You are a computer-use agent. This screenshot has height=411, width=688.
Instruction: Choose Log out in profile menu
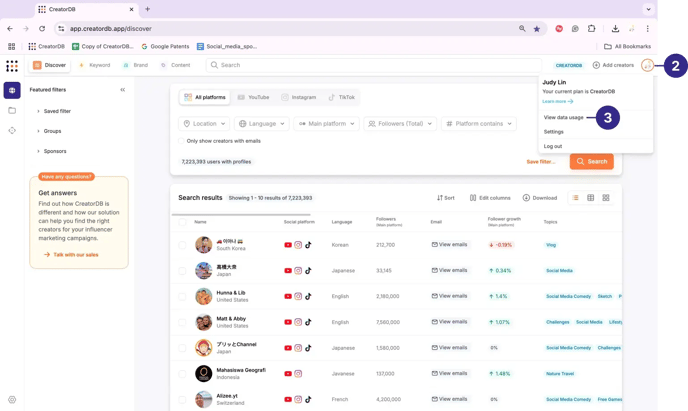(x=552, y=146)
